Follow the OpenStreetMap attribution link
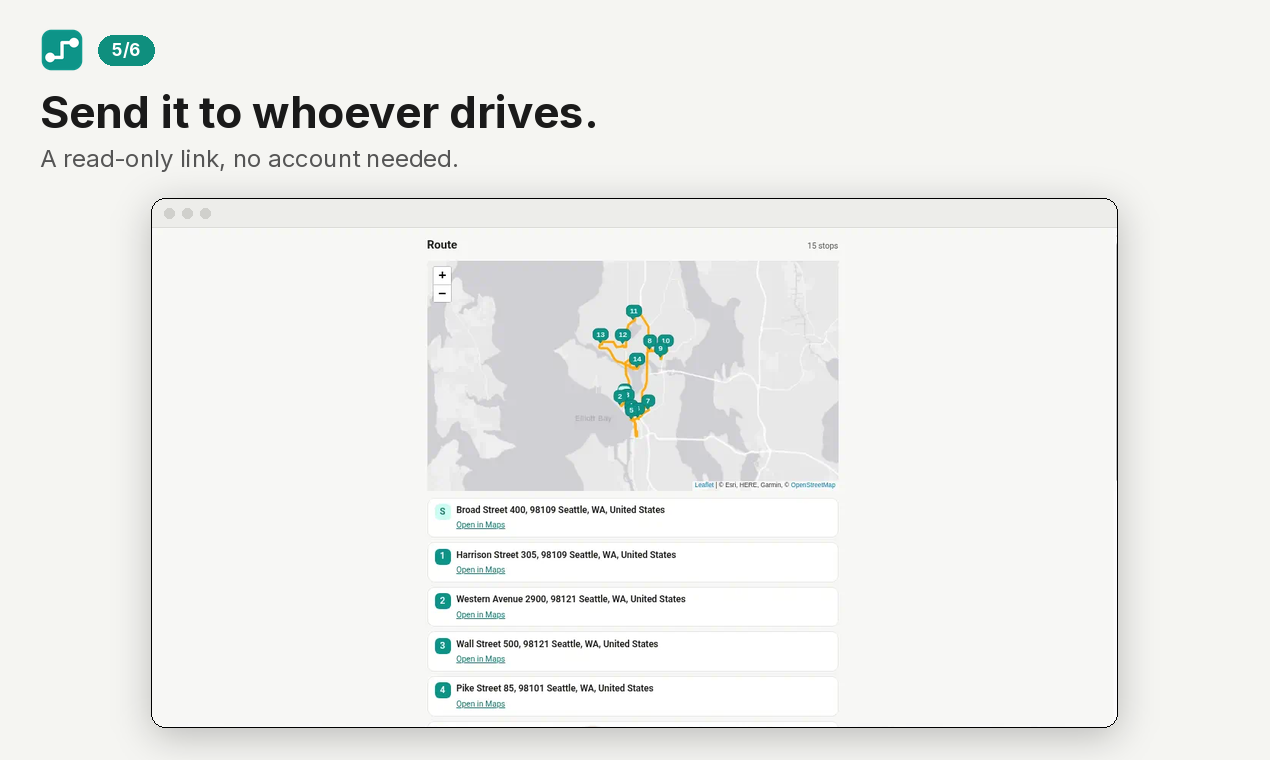This screenshot has width=1270, height=760. [x=813, y=485]
